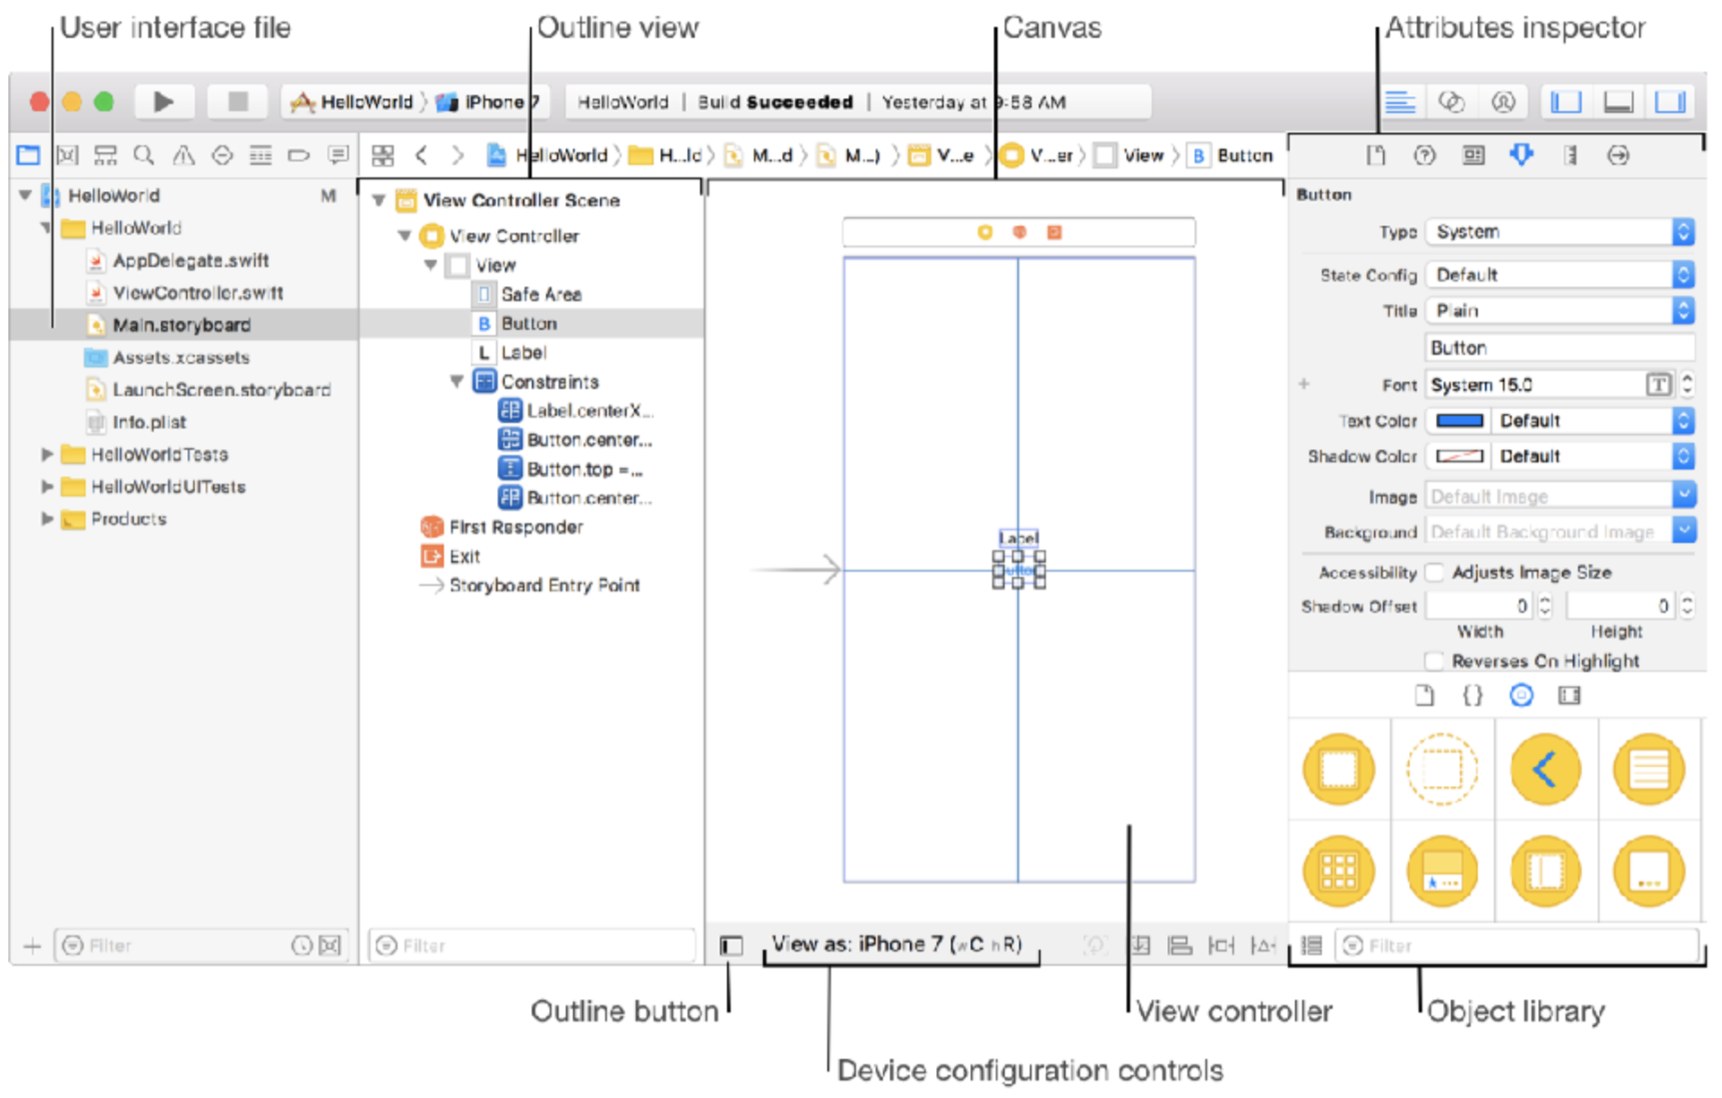Expand the Products folder
1722x1098 pixels.
(46, 518)
